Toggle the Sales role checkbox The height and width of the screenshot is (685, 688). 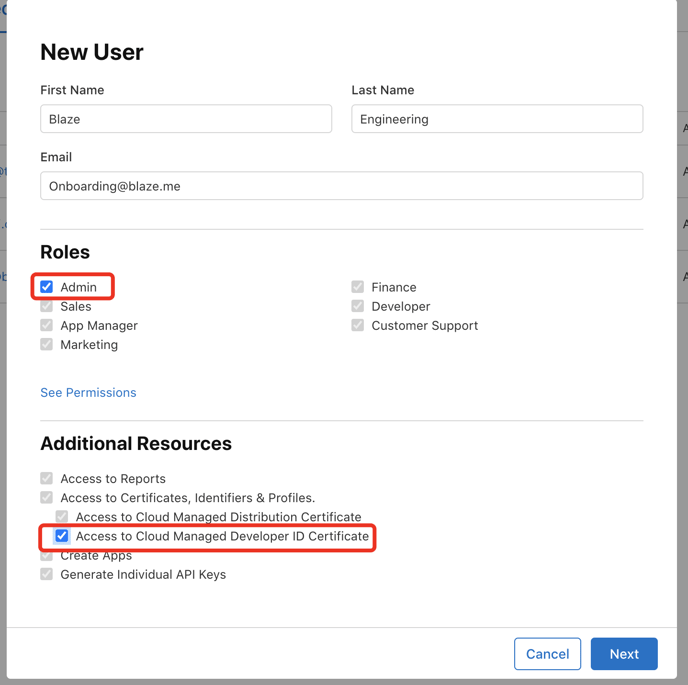tap(47, 306)
